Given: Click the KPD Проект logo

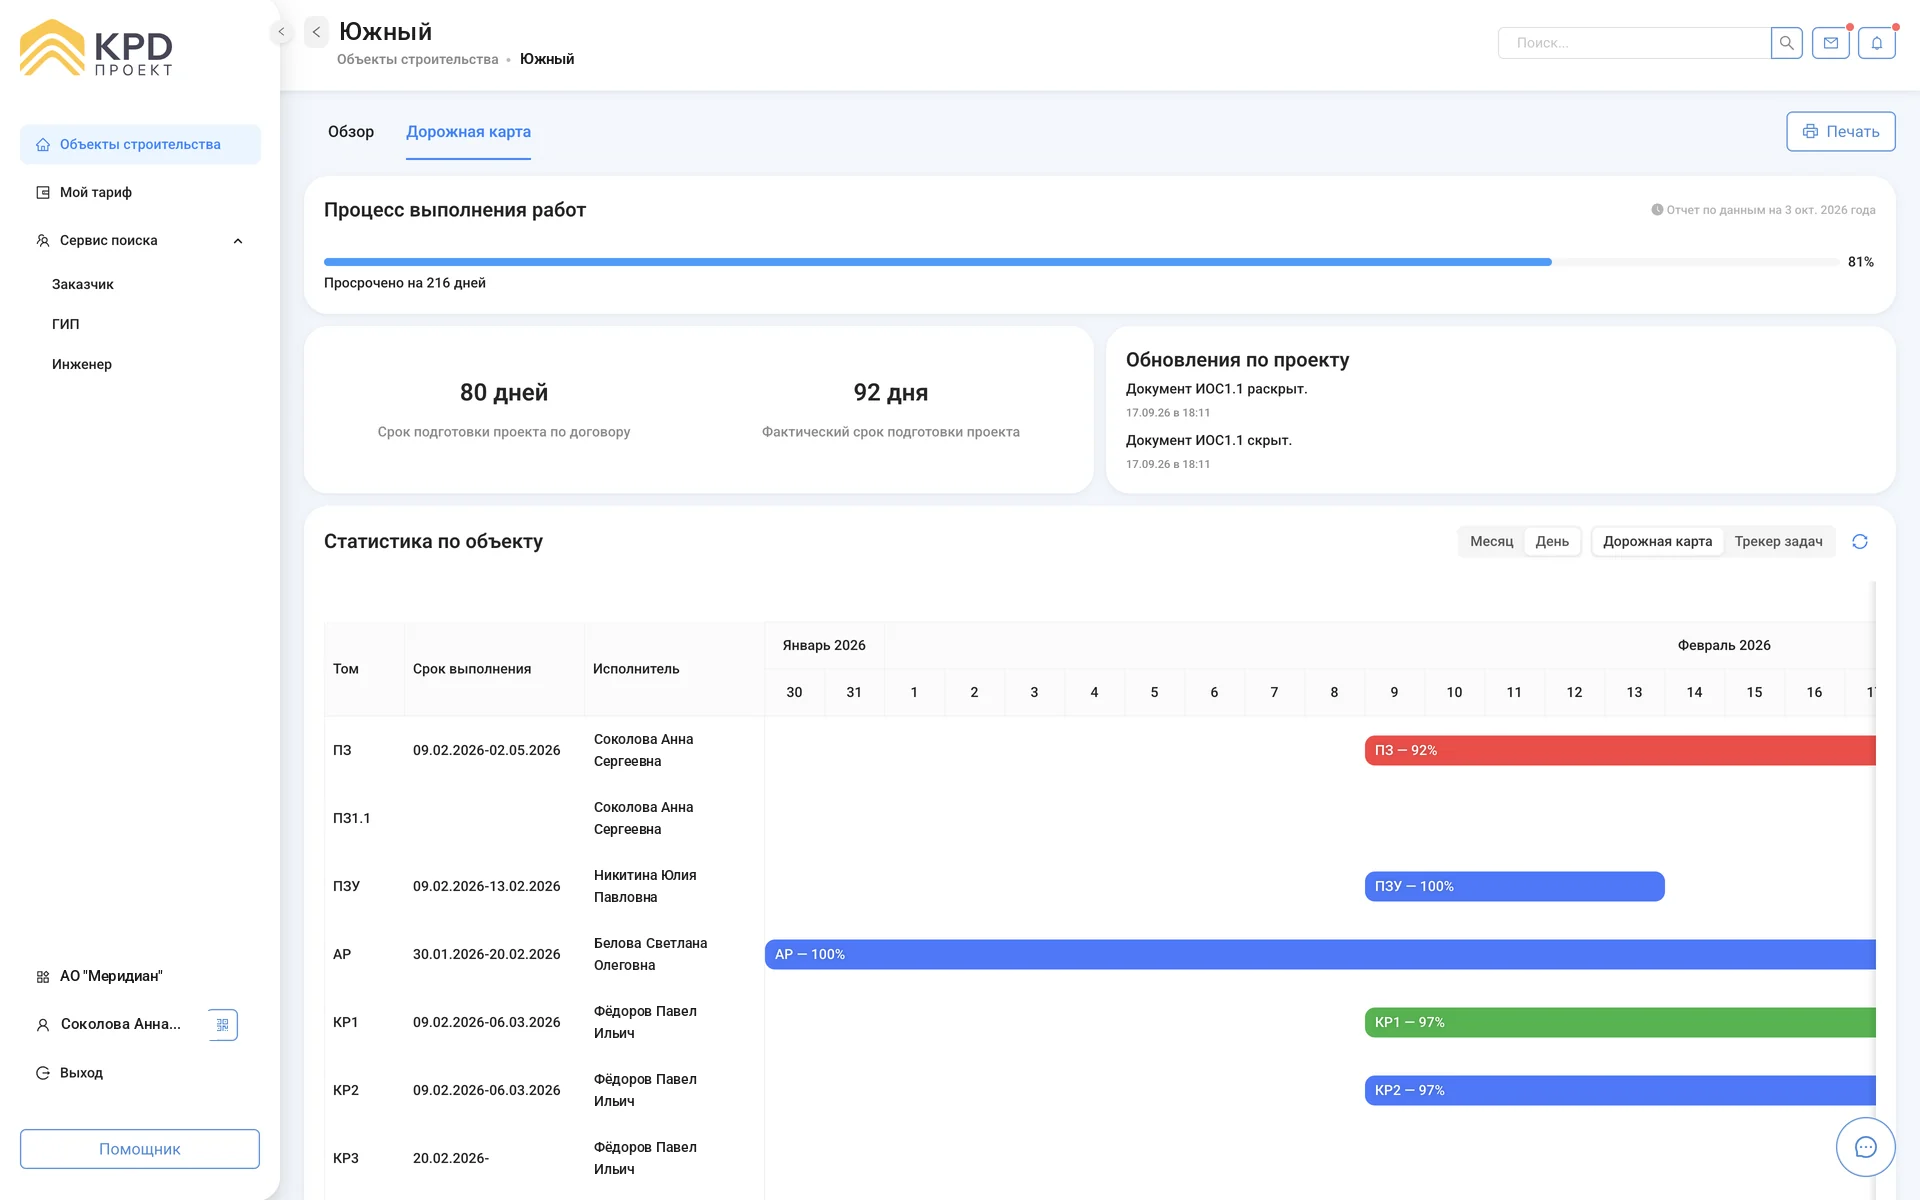Looking at the screenshot, I should (96, 48).
